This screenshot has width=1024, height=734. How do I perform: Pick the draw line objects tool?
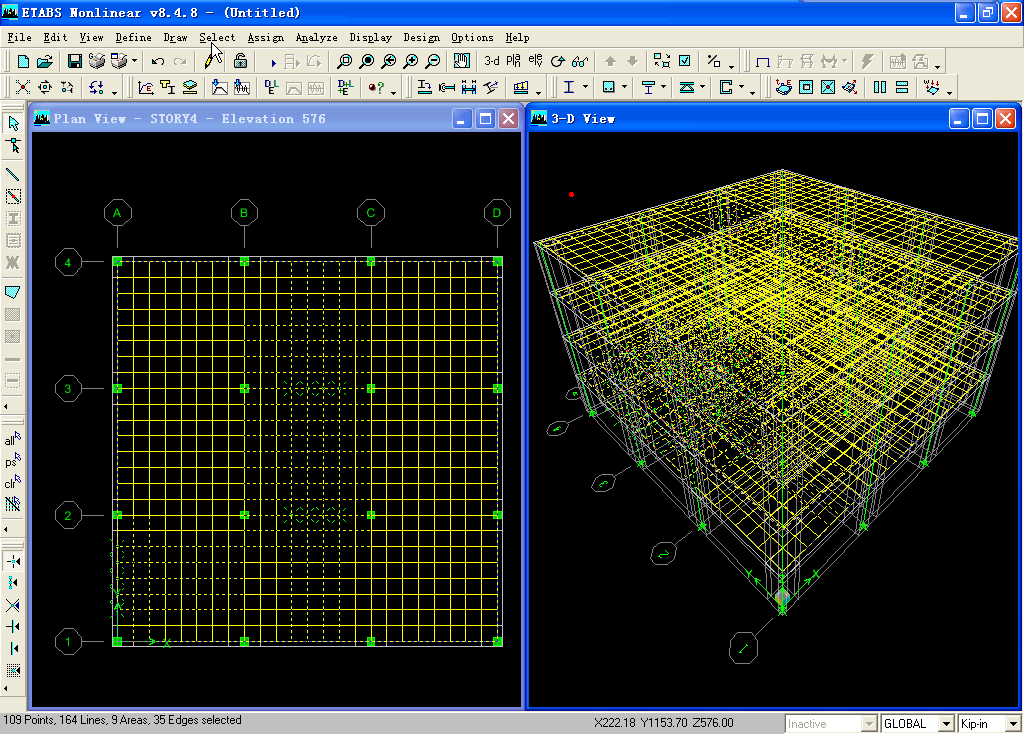pos(13,174)
